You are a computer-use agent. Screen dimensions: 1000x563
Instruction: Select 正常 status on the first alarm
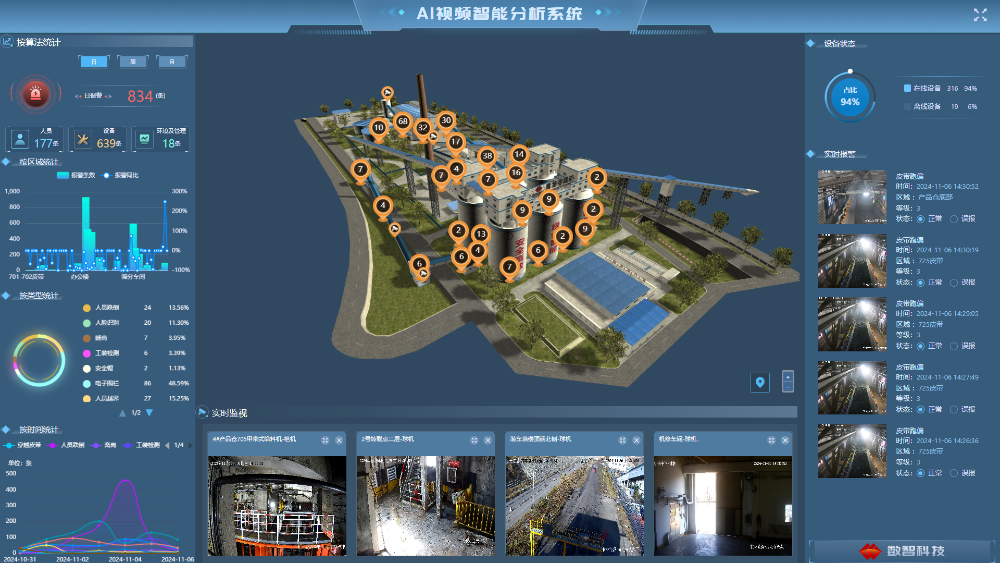point(919,218)
